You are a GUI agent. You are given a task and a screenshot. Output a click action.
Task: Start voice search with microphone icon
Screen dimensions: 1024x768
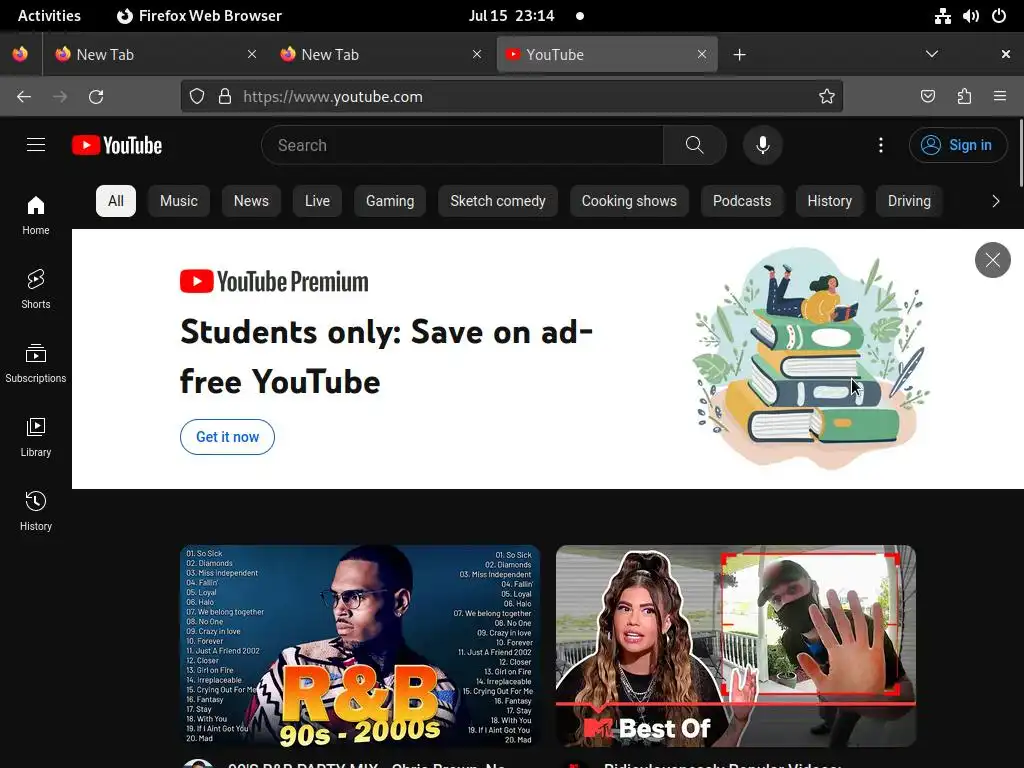[x=763, y=145]
